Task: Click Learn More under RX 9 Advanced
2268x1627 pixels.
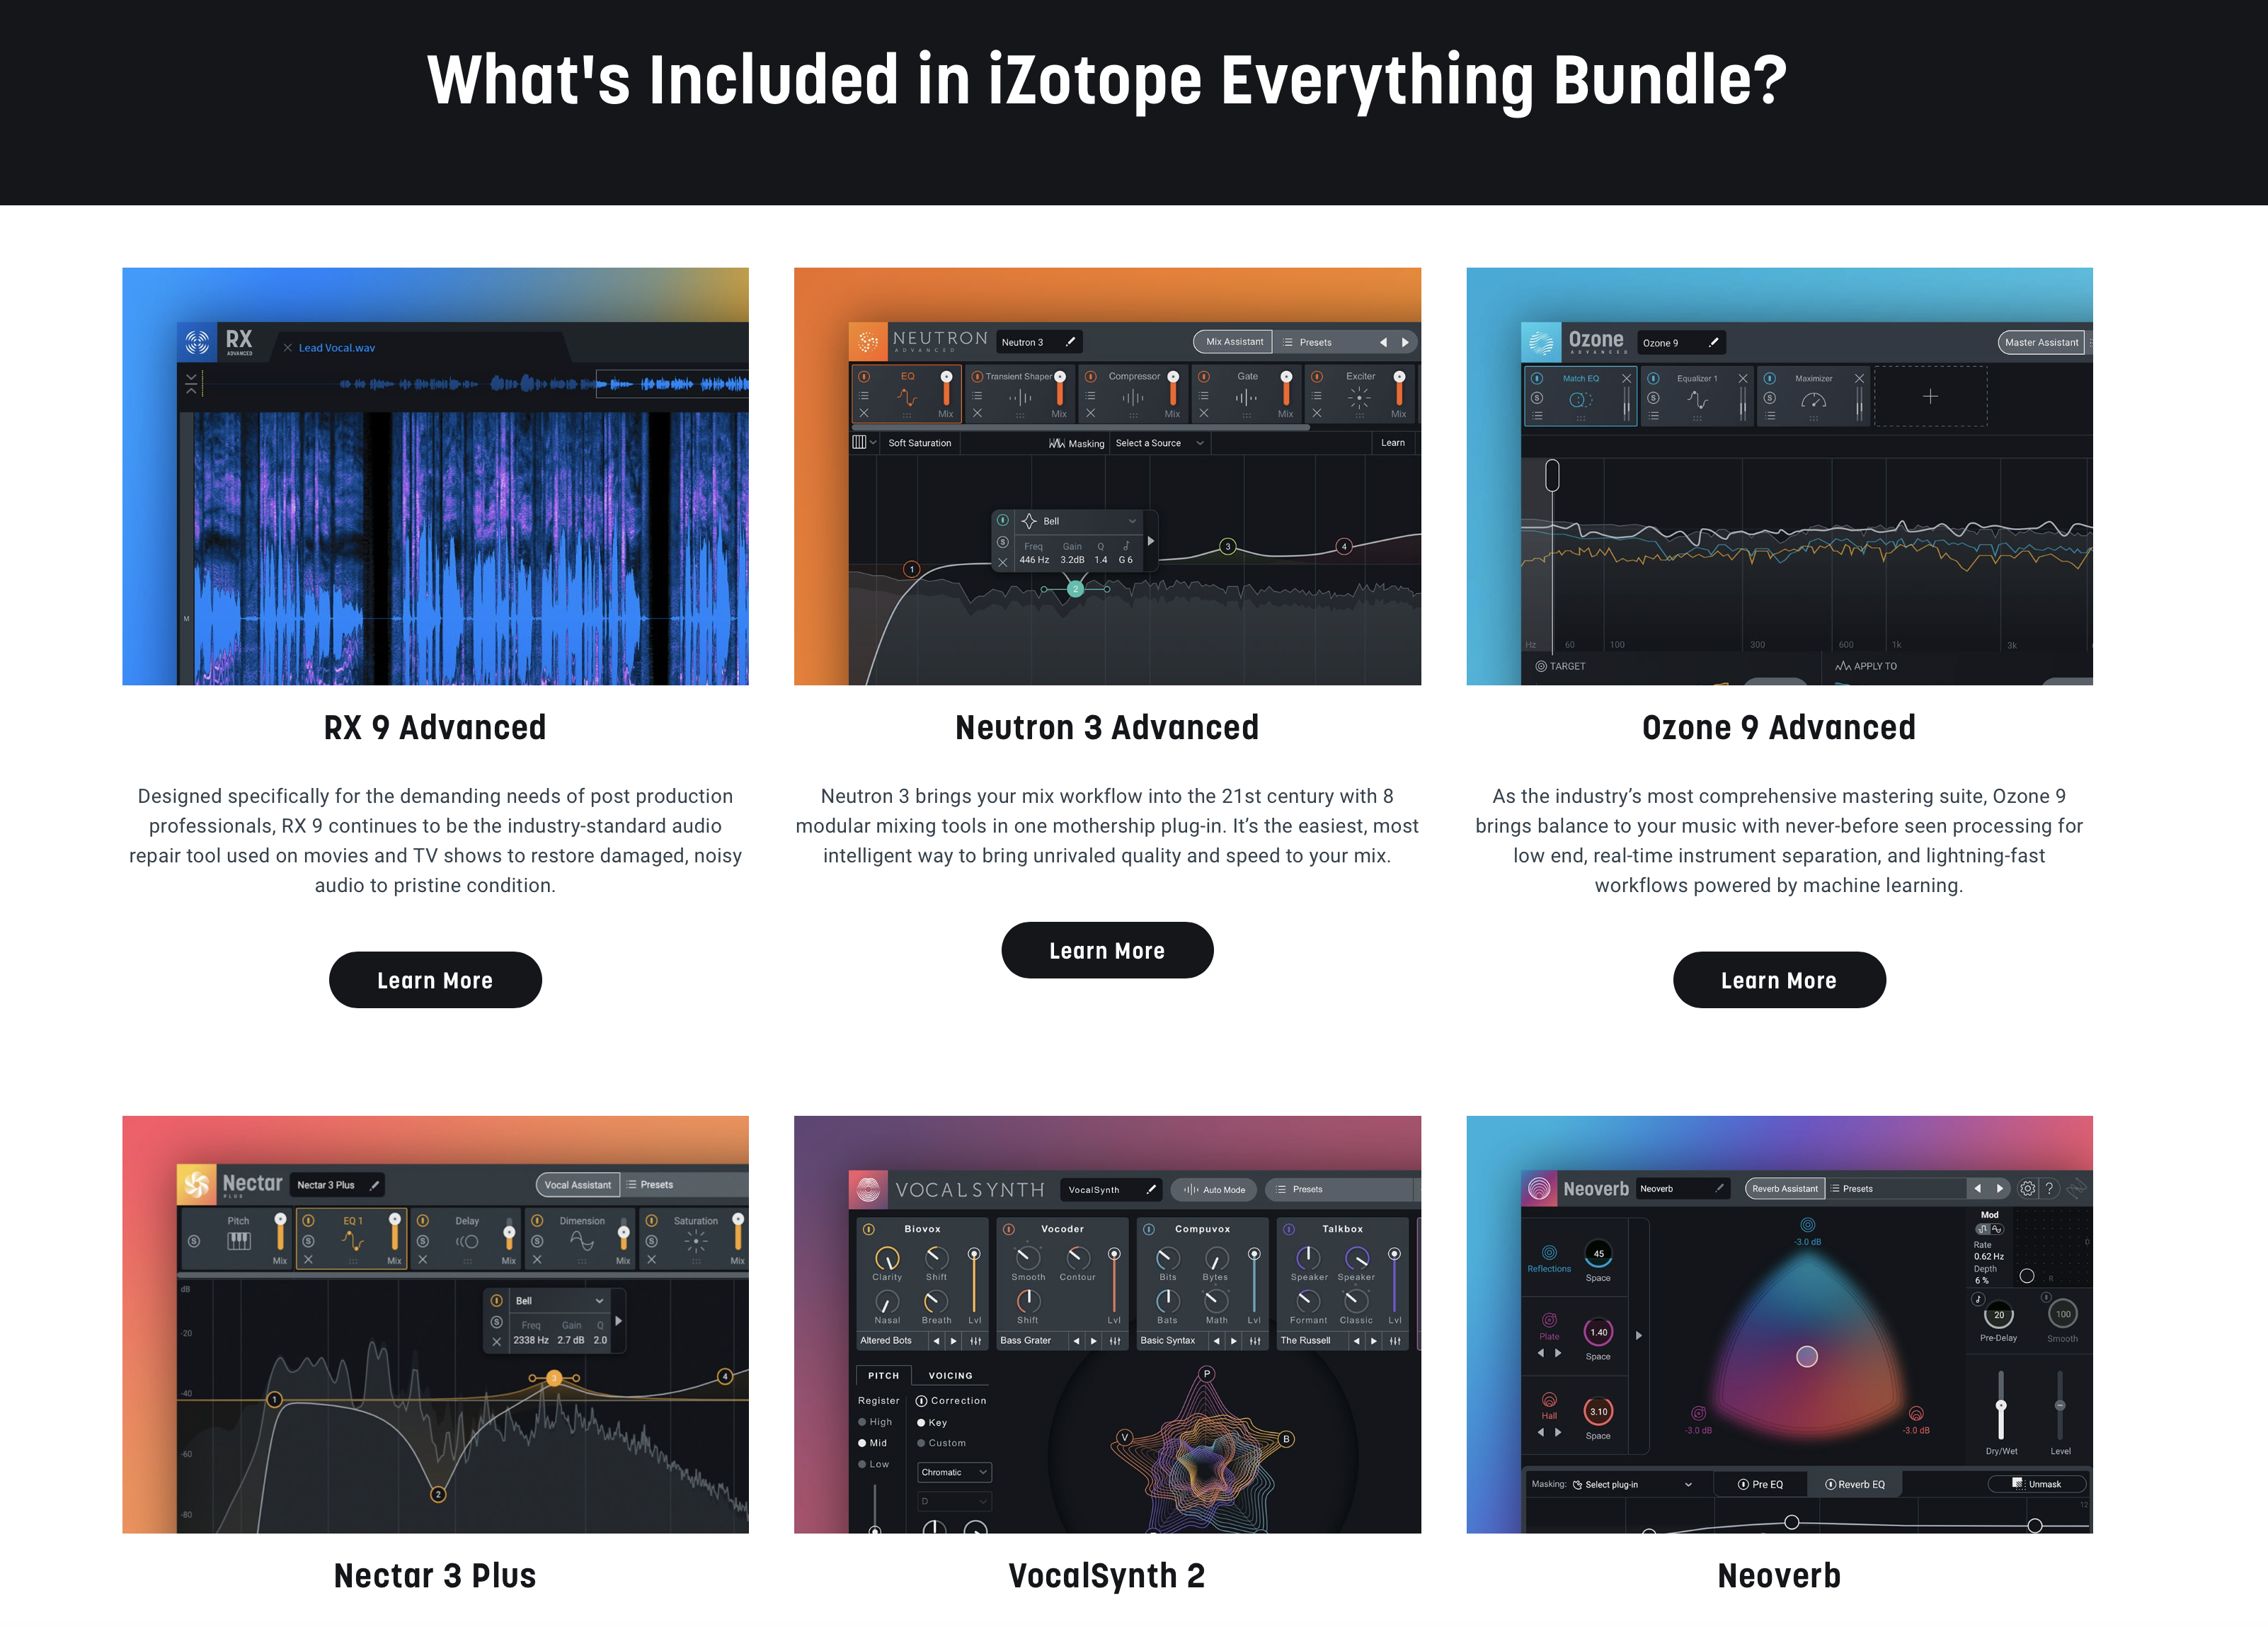Action: [435, 980]
